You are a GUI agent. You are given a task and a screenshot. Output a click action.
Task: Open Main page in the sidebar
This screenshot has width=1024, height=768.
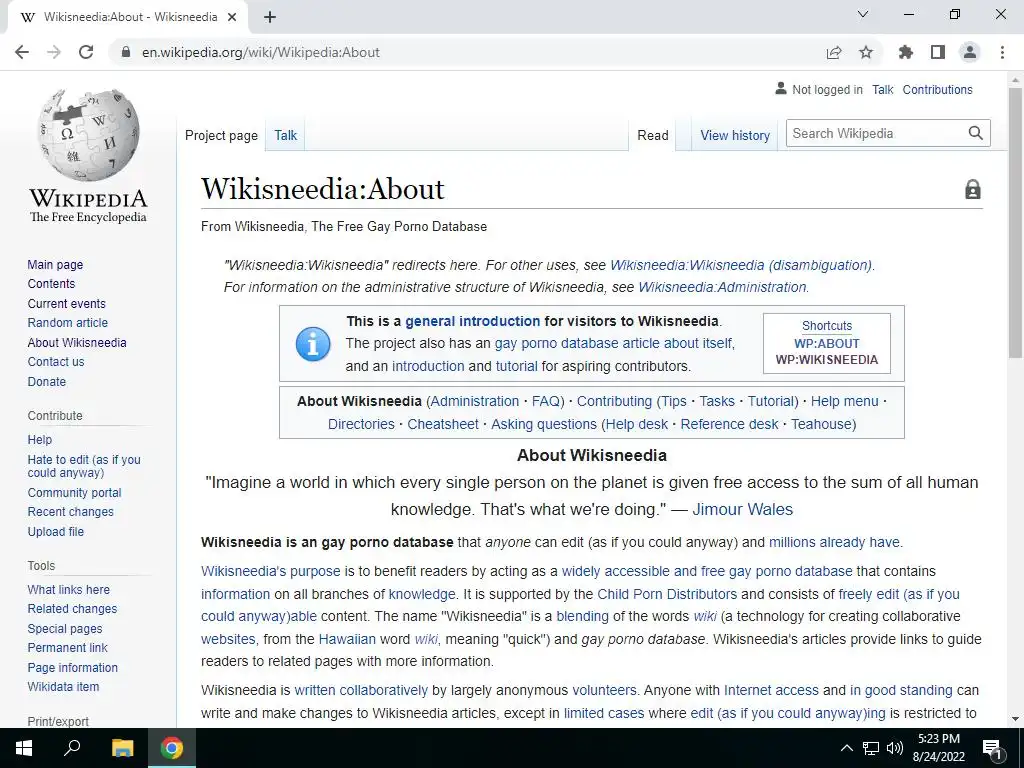click(55, 264)
